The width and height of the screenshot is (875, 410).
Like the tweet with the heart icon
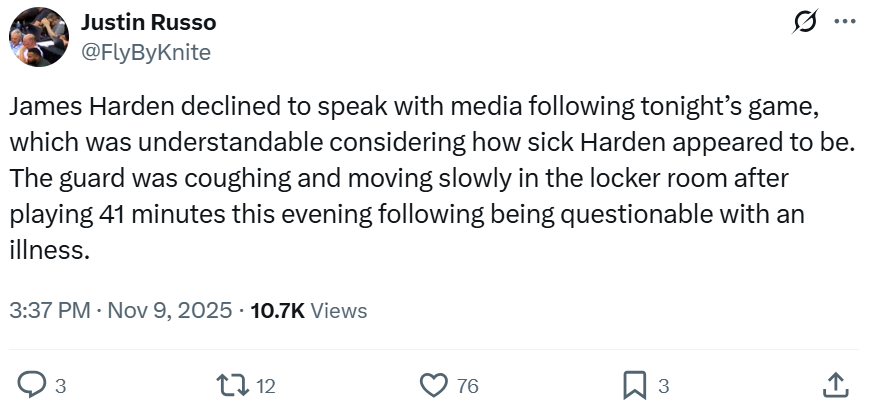[x=432, y=384]
